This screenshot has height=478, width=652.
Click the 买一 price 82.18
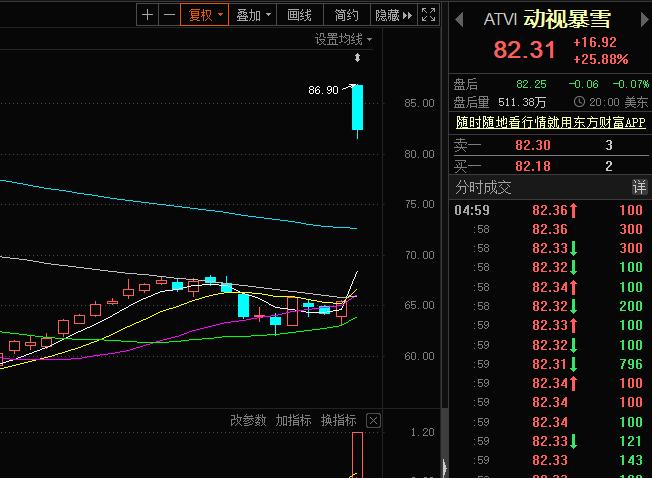pyautogui.click(x=533, y=166)
